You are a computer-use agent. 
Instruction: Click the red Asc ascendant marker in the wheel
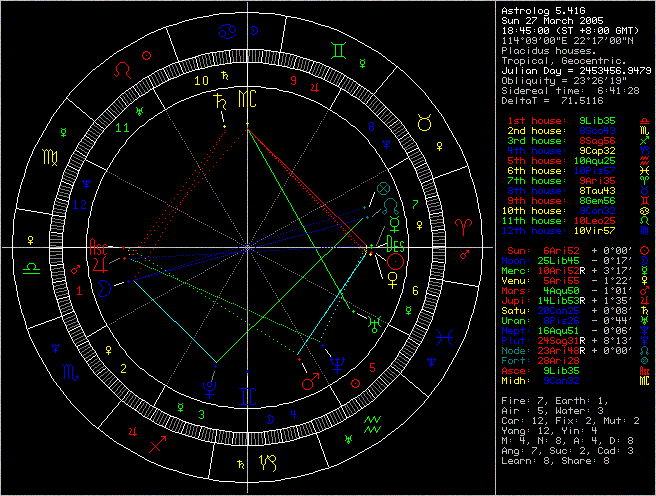click(x=100, y=245)
